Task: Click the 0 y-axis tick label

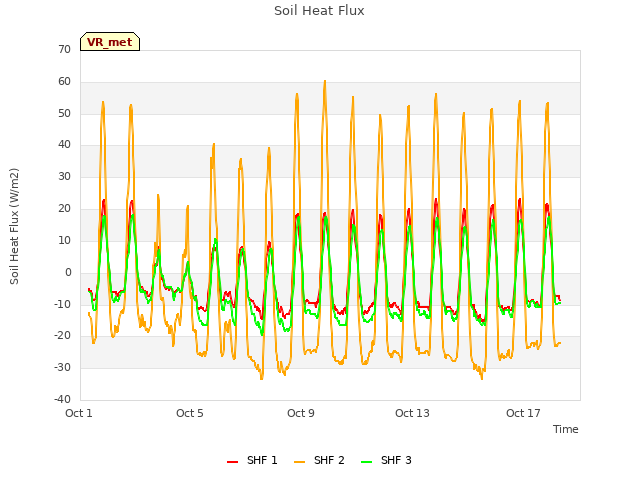Action: [68, 272]
